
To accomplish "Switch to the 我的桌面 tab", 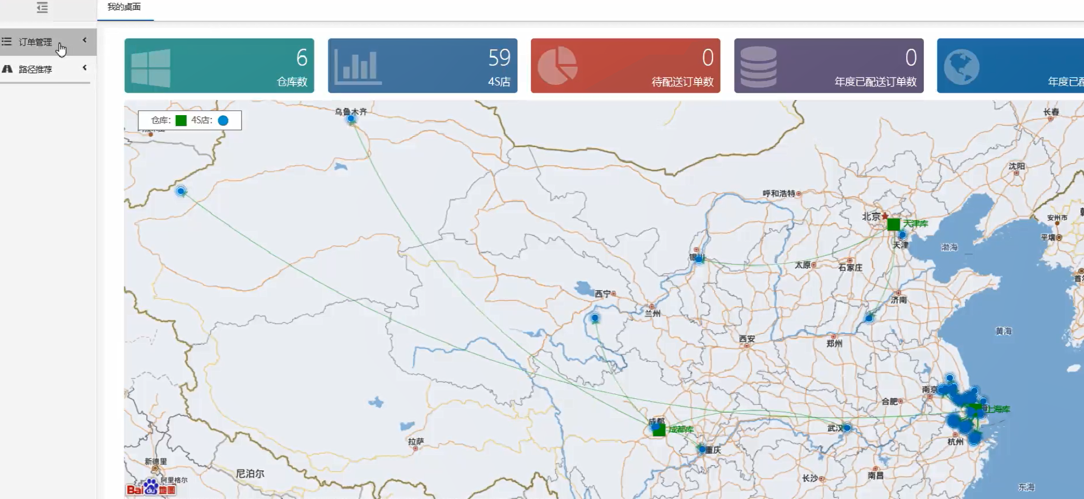I will (124, 8).
